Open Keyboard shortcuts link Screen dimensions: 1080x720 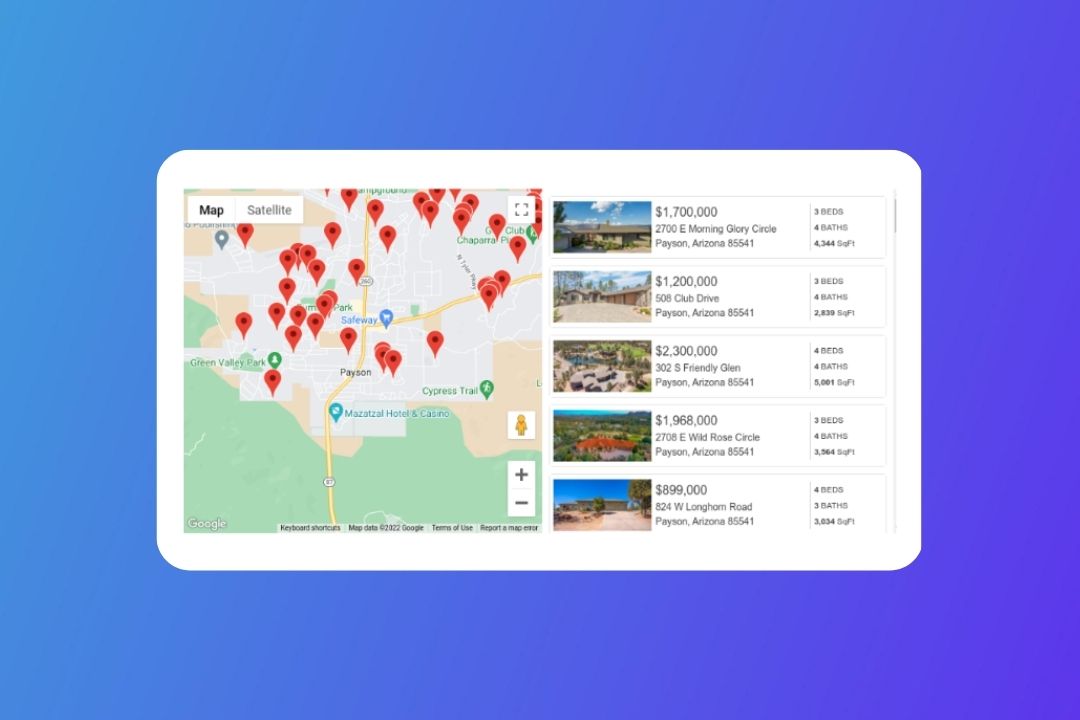pyautogui.click(x=310, y=528)
